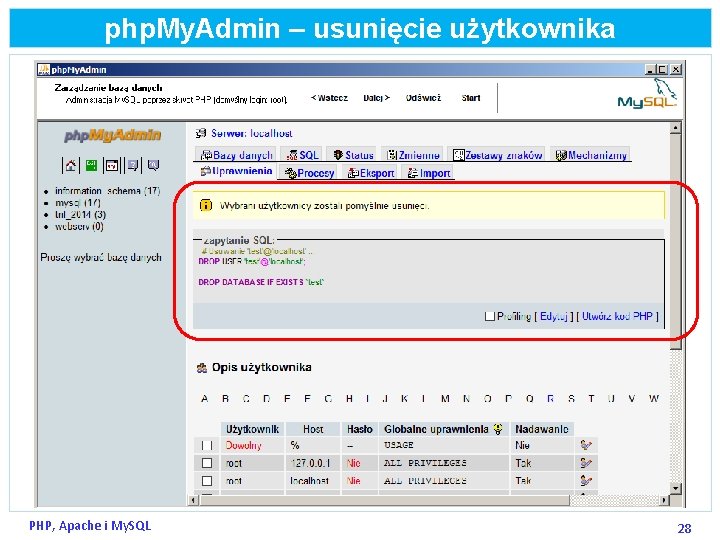This screenshot has width=720, height=540.
Task: Filter users by letter T
Action: click(591, 399)
